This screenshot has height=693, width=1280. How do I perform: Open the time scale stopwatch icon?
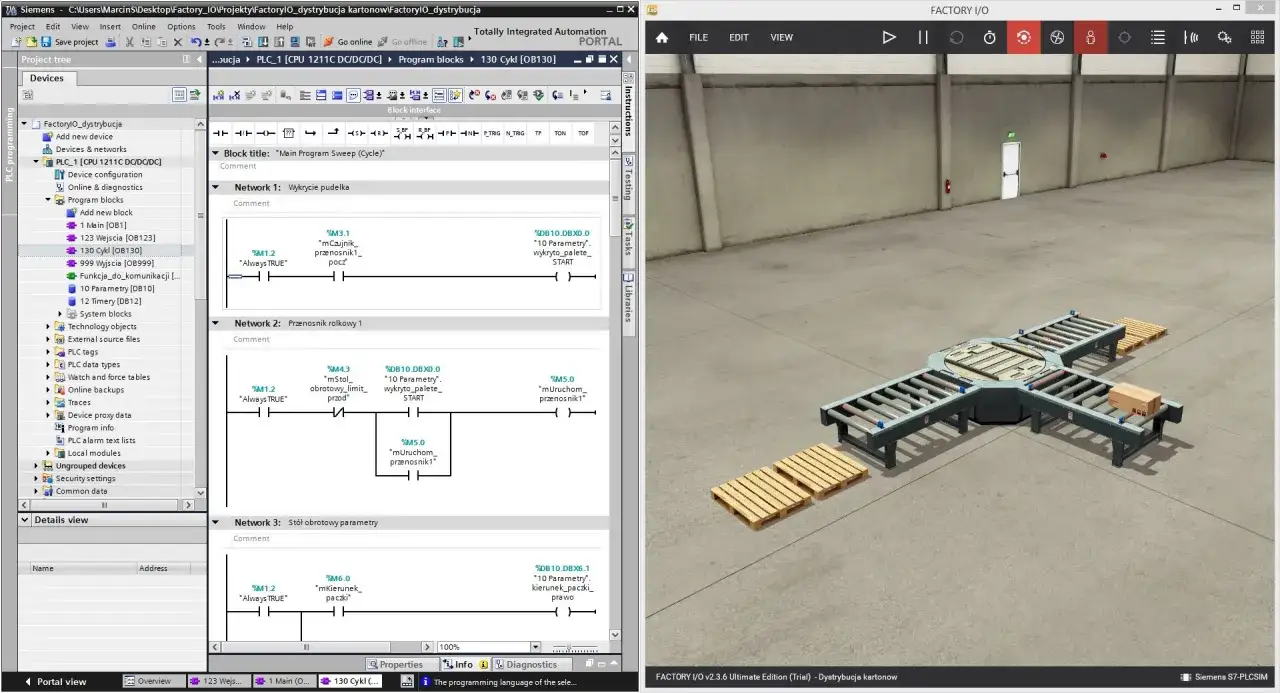coord(990,37)
